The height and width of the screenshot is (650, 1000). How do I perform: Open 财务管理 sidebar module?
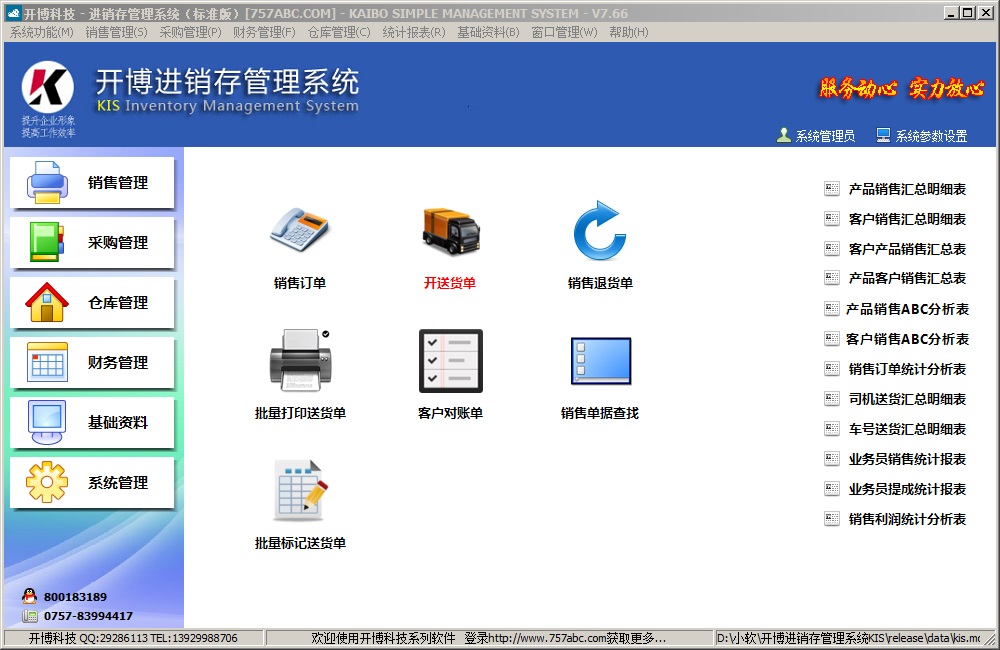(x=93, y=363)
